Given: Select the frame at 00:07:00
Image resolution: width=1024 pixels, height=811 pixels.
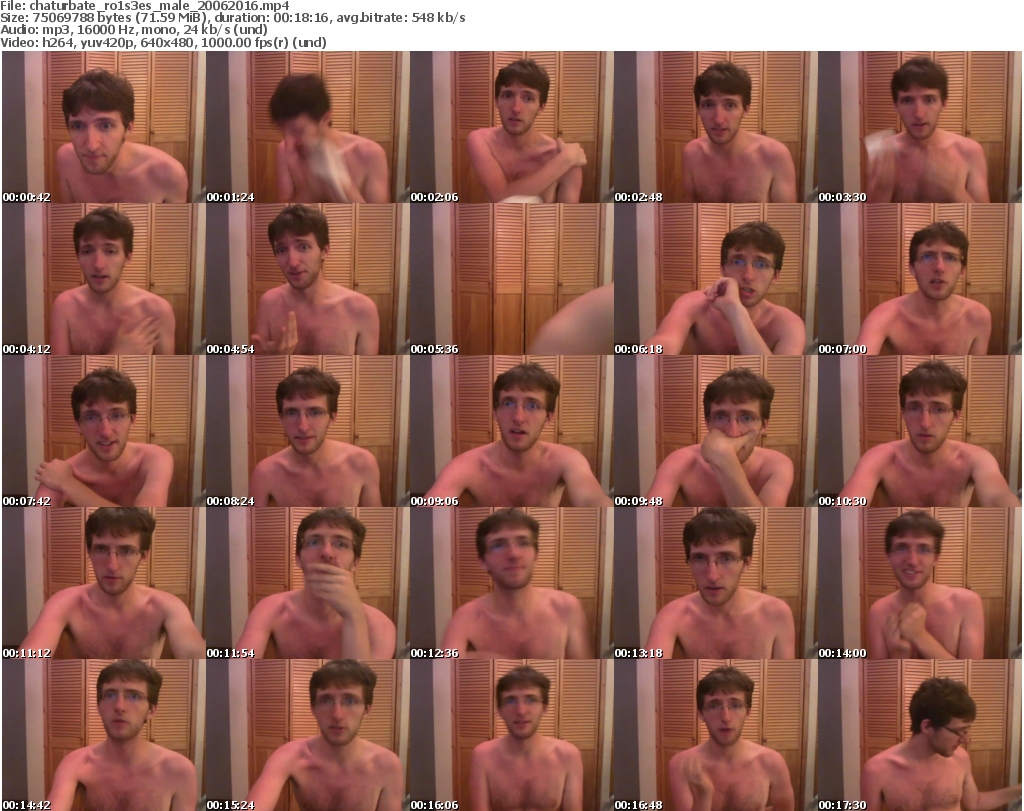Looking at the screenshot, I should point(920,279).
